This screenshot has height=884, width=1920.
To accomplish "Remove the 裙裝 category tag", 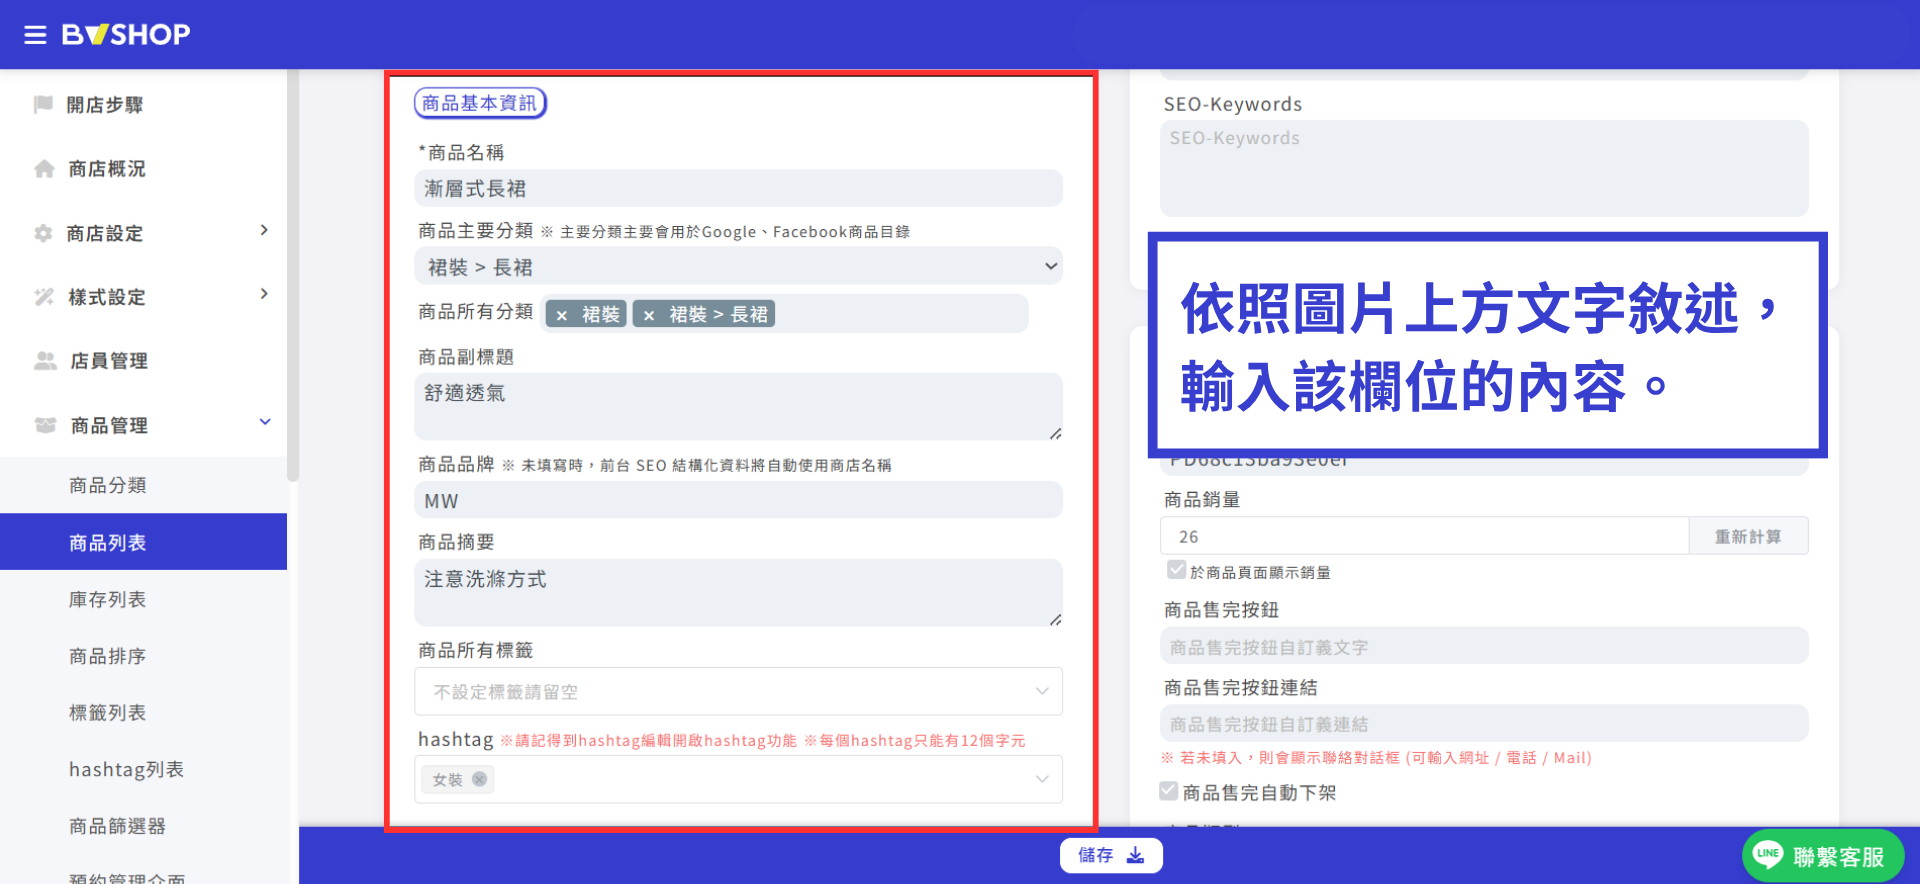I will coord(562,315).
